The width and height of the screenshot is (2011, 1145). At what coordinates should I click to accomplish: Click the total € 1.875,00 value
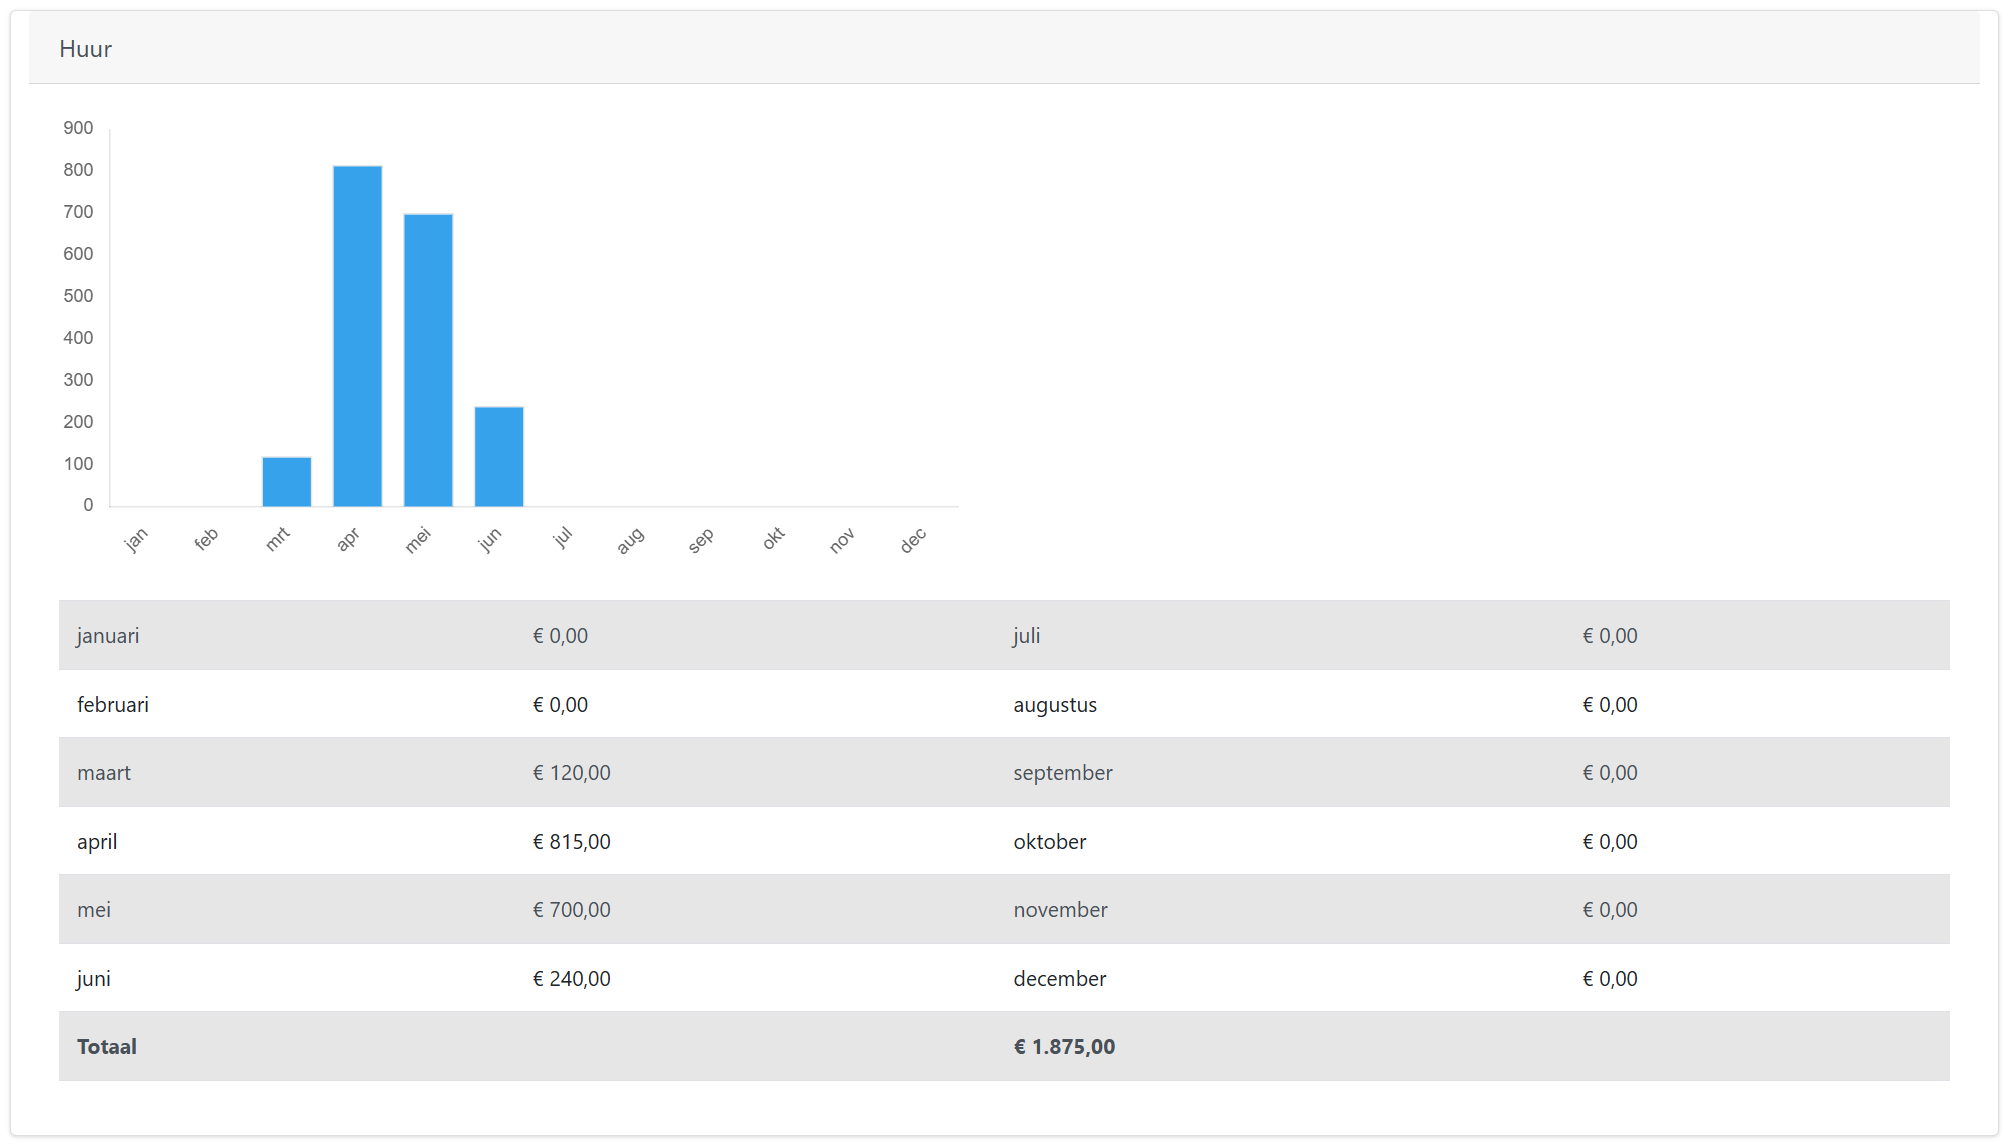pos(1064,1047)
